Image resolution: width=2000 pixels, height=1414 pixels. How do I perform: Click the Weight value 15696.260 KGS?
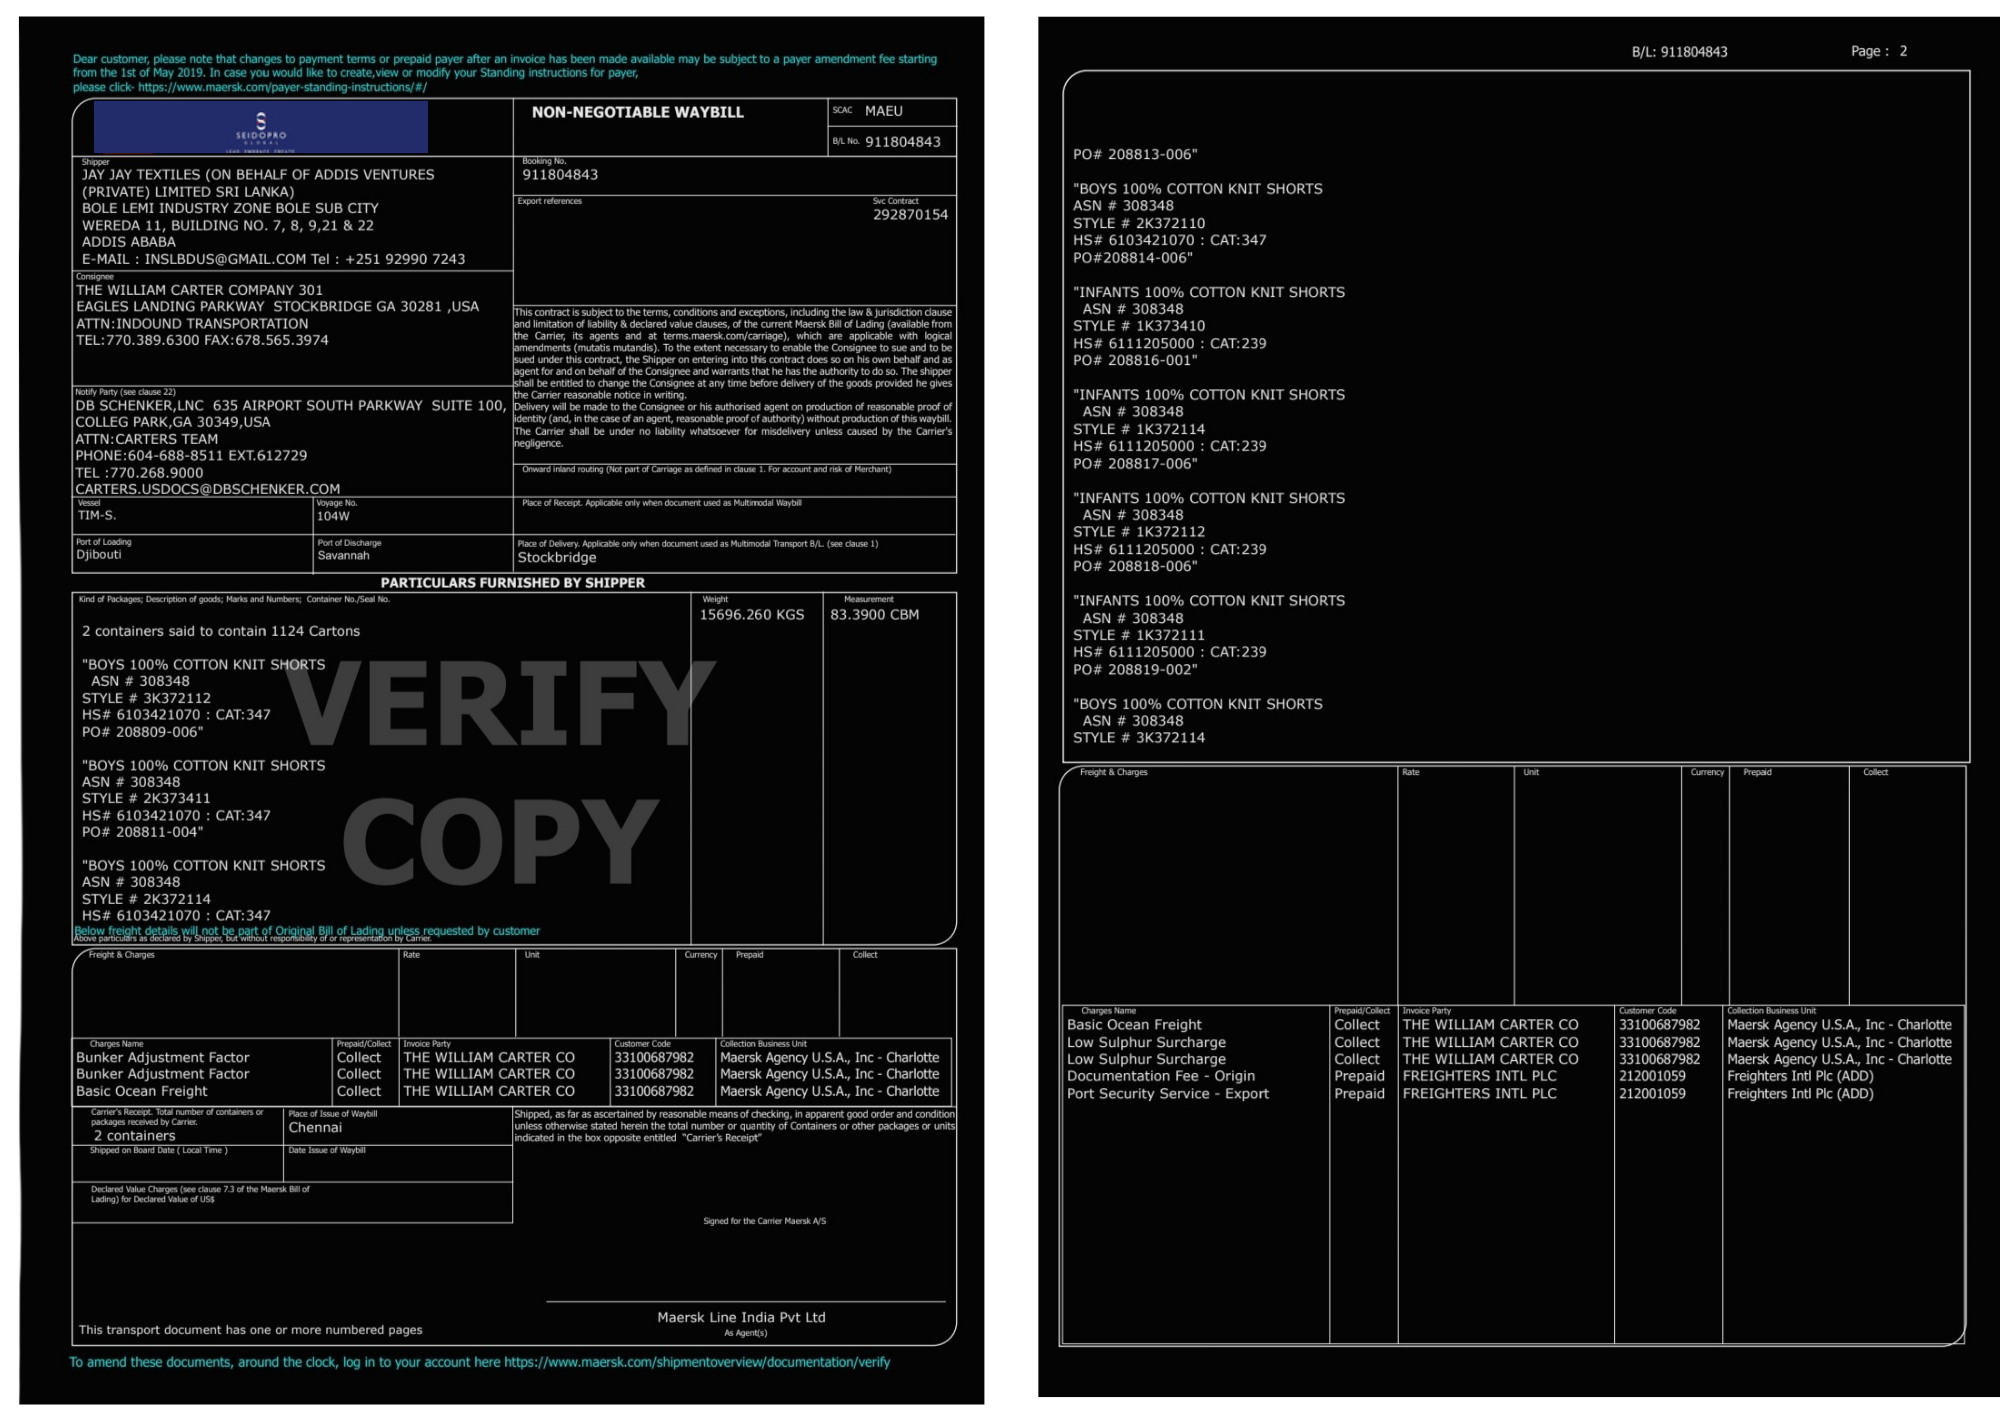751,615
